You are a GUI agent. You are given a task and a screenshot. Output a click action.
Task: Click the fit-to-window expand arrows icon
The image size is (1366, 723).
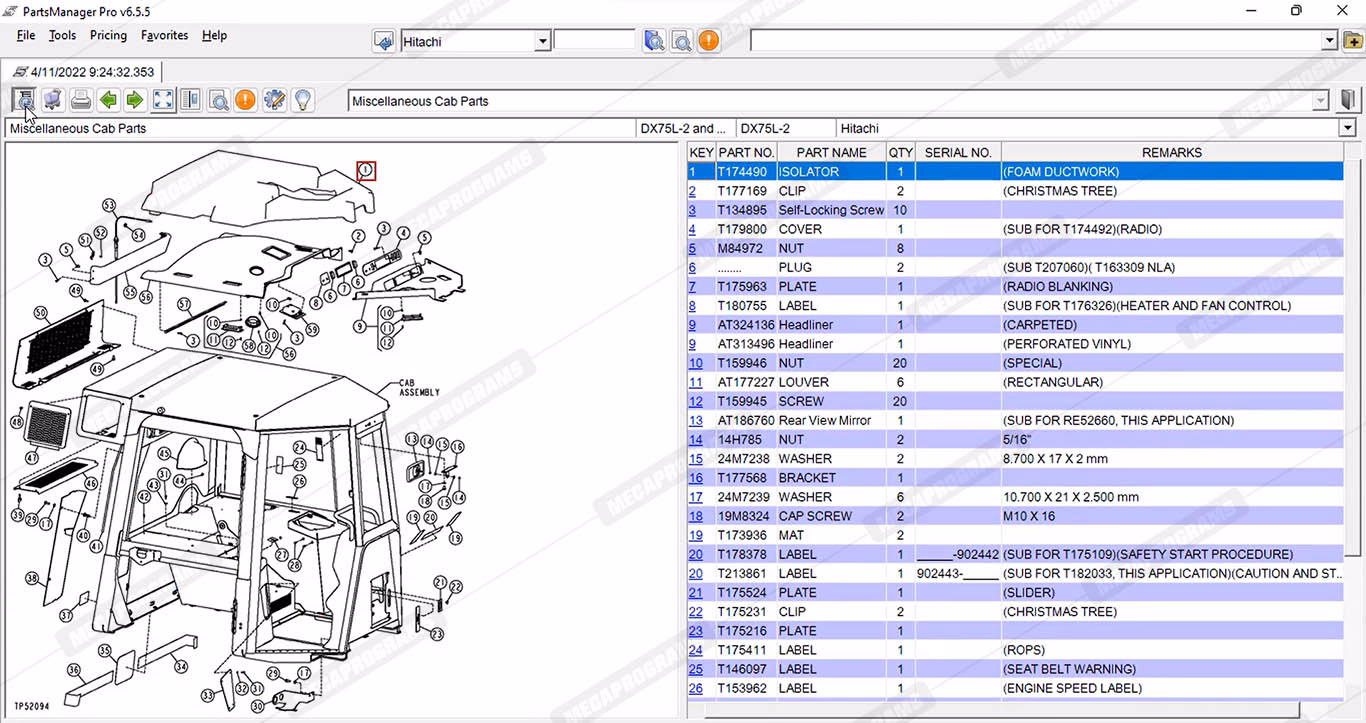coord(163,100)
